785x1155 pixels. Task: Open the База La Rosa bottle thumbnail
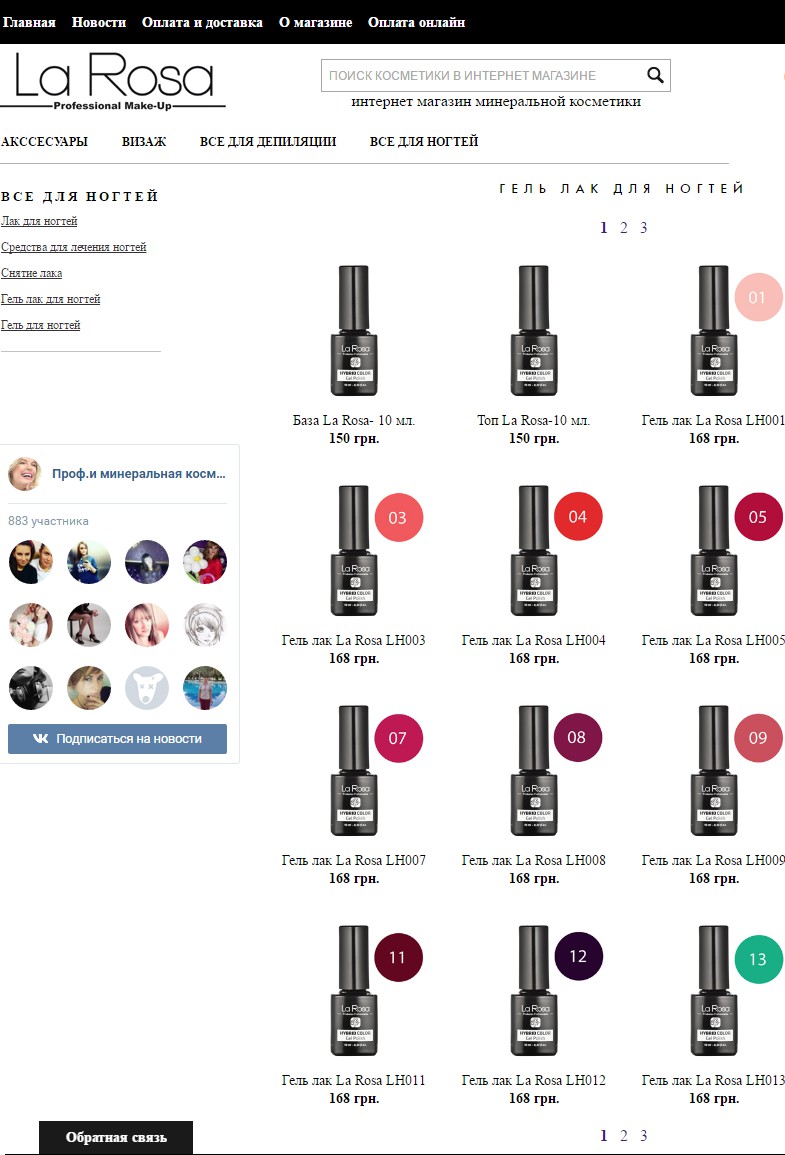pos(354,331)
